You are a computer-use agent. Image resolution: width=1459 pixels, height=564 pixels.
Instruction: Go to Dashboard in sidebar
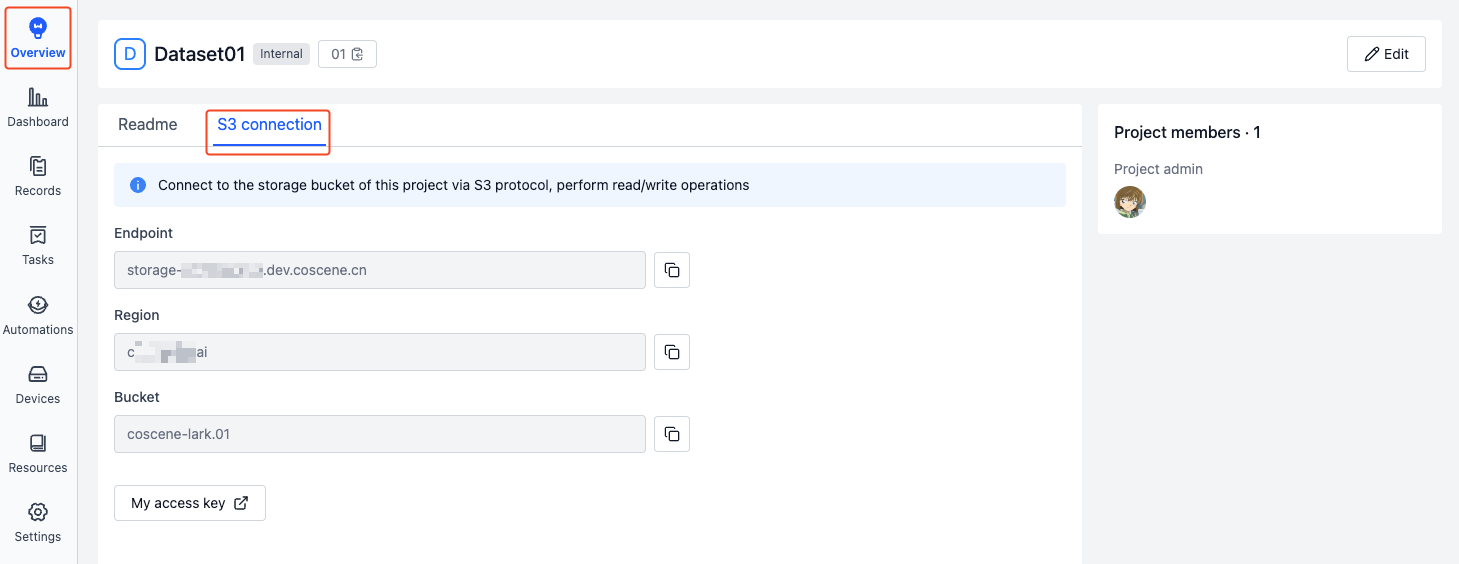click(38, 108)
